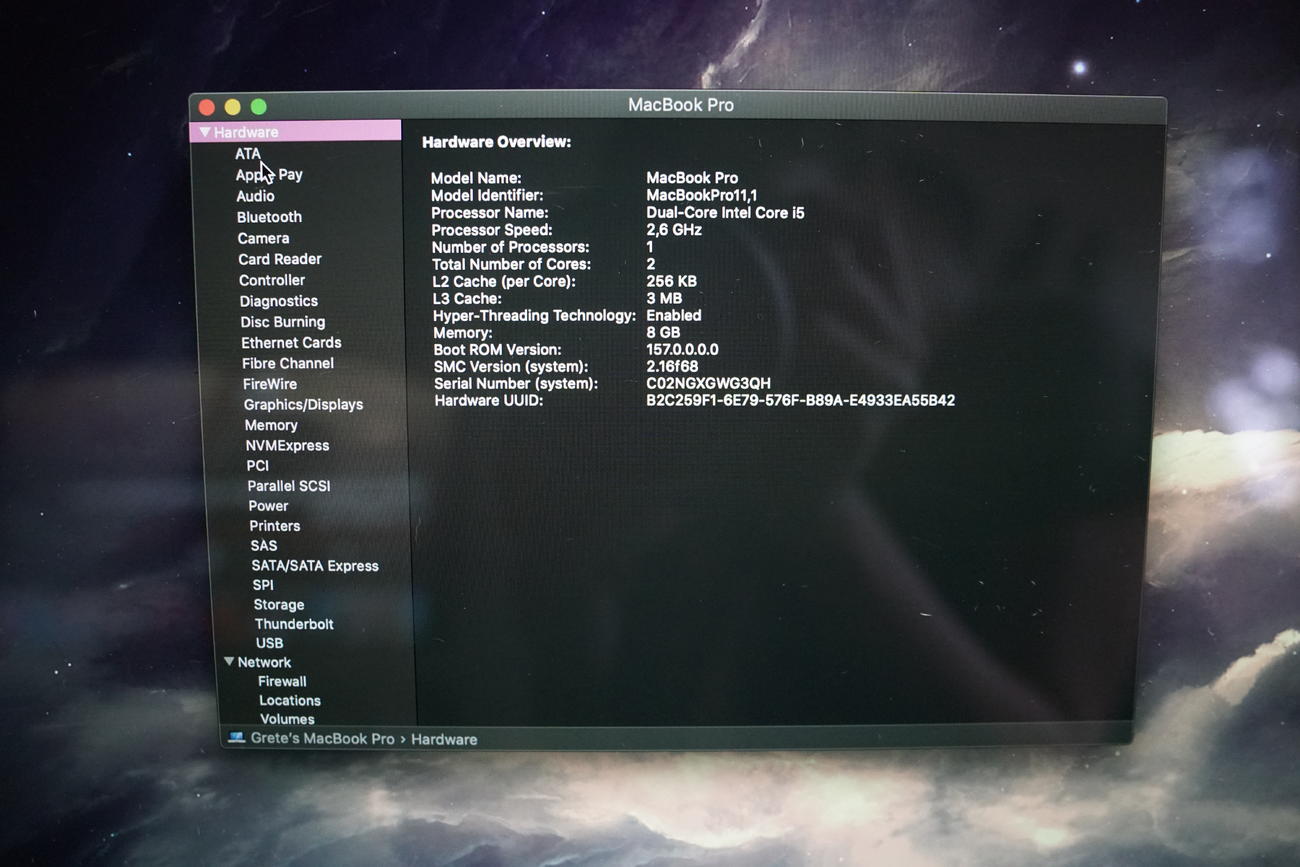The width and height of the screenshot is (1300, 867).
Task: Select Storage in the sidebar
Action: pos(279,604)
